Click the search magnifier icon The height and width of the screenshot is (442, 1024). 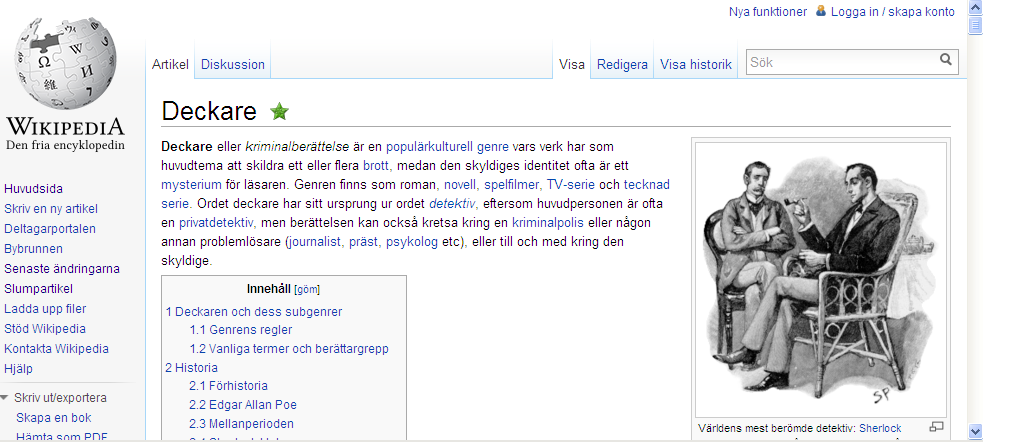pyautogui.click(x=946, y=59)
